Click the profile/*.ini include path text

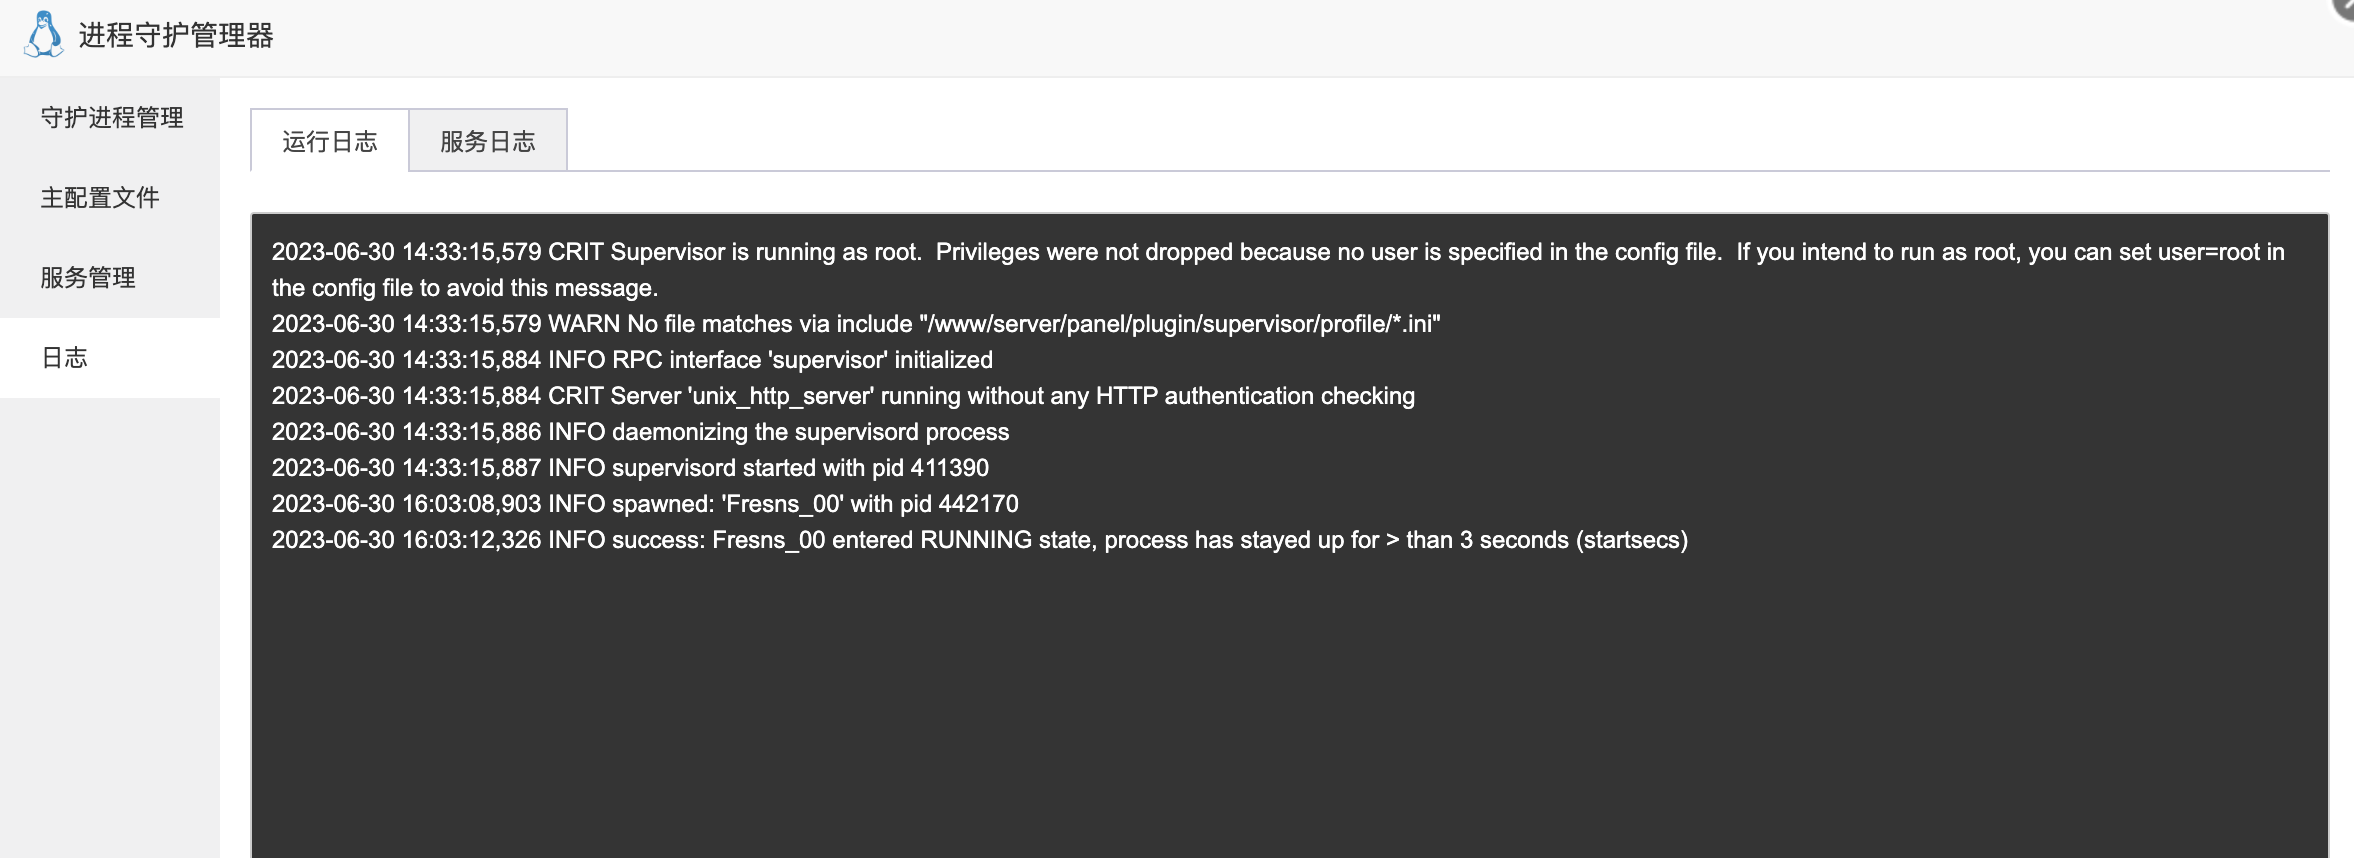1180,324
